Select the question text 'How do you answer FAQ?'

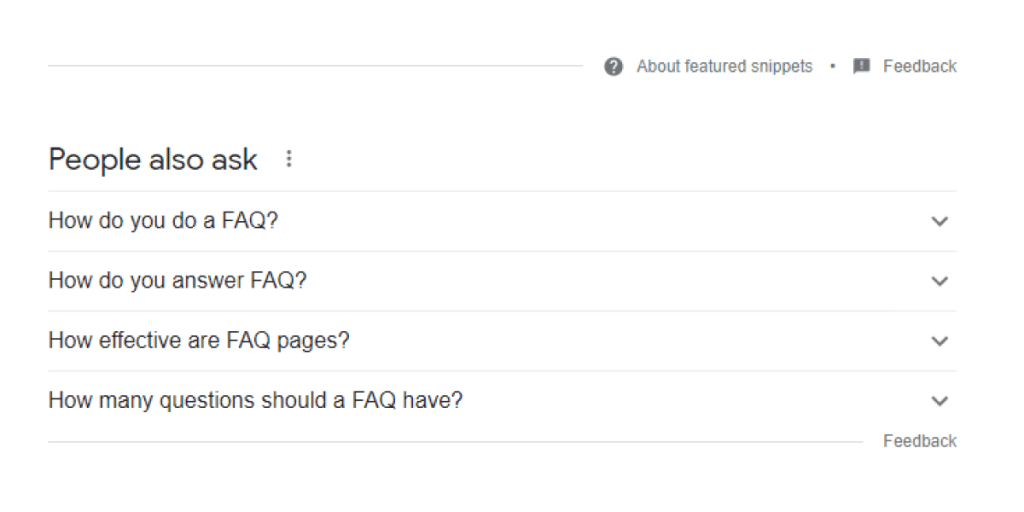click(178, 281)
